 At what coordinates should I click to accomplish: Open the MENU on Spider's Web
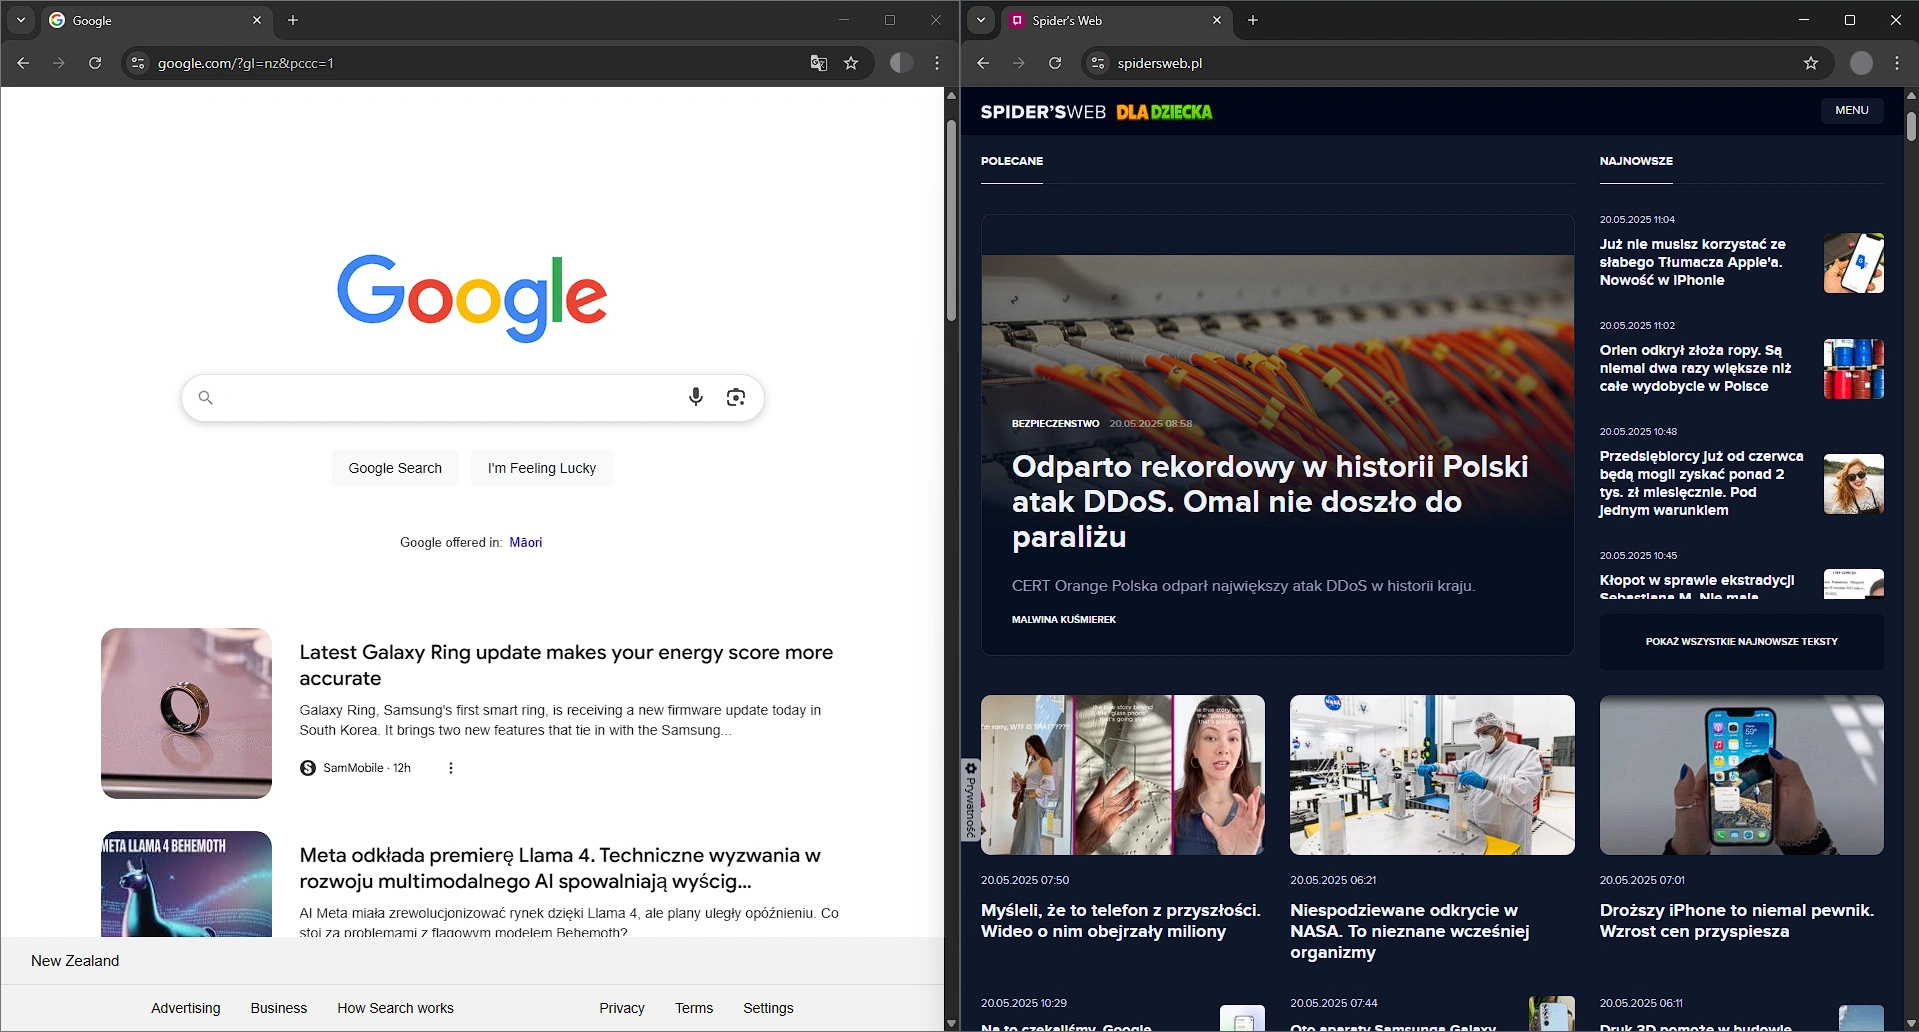(1852, 110)
